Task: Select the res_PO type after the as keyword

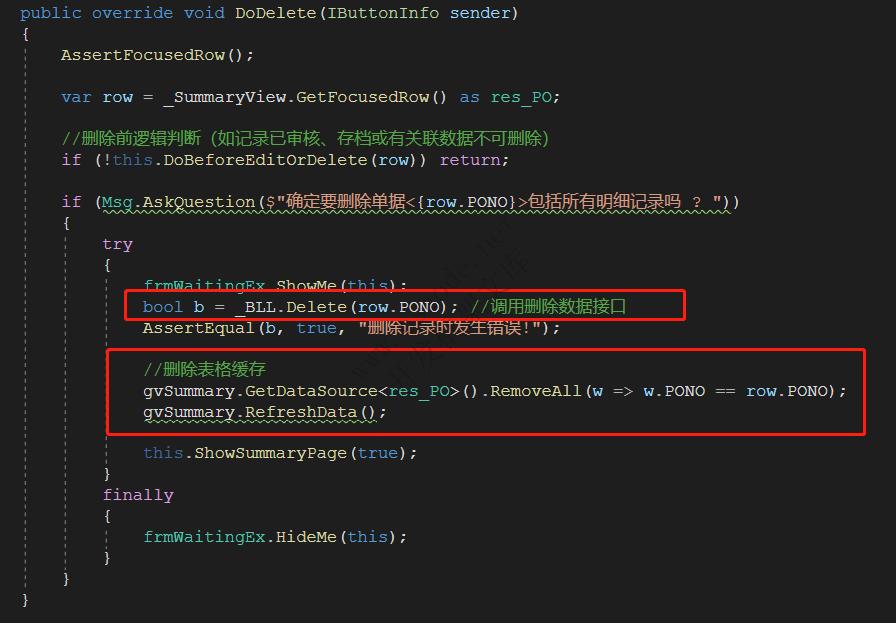Action: tap(531, 97)
